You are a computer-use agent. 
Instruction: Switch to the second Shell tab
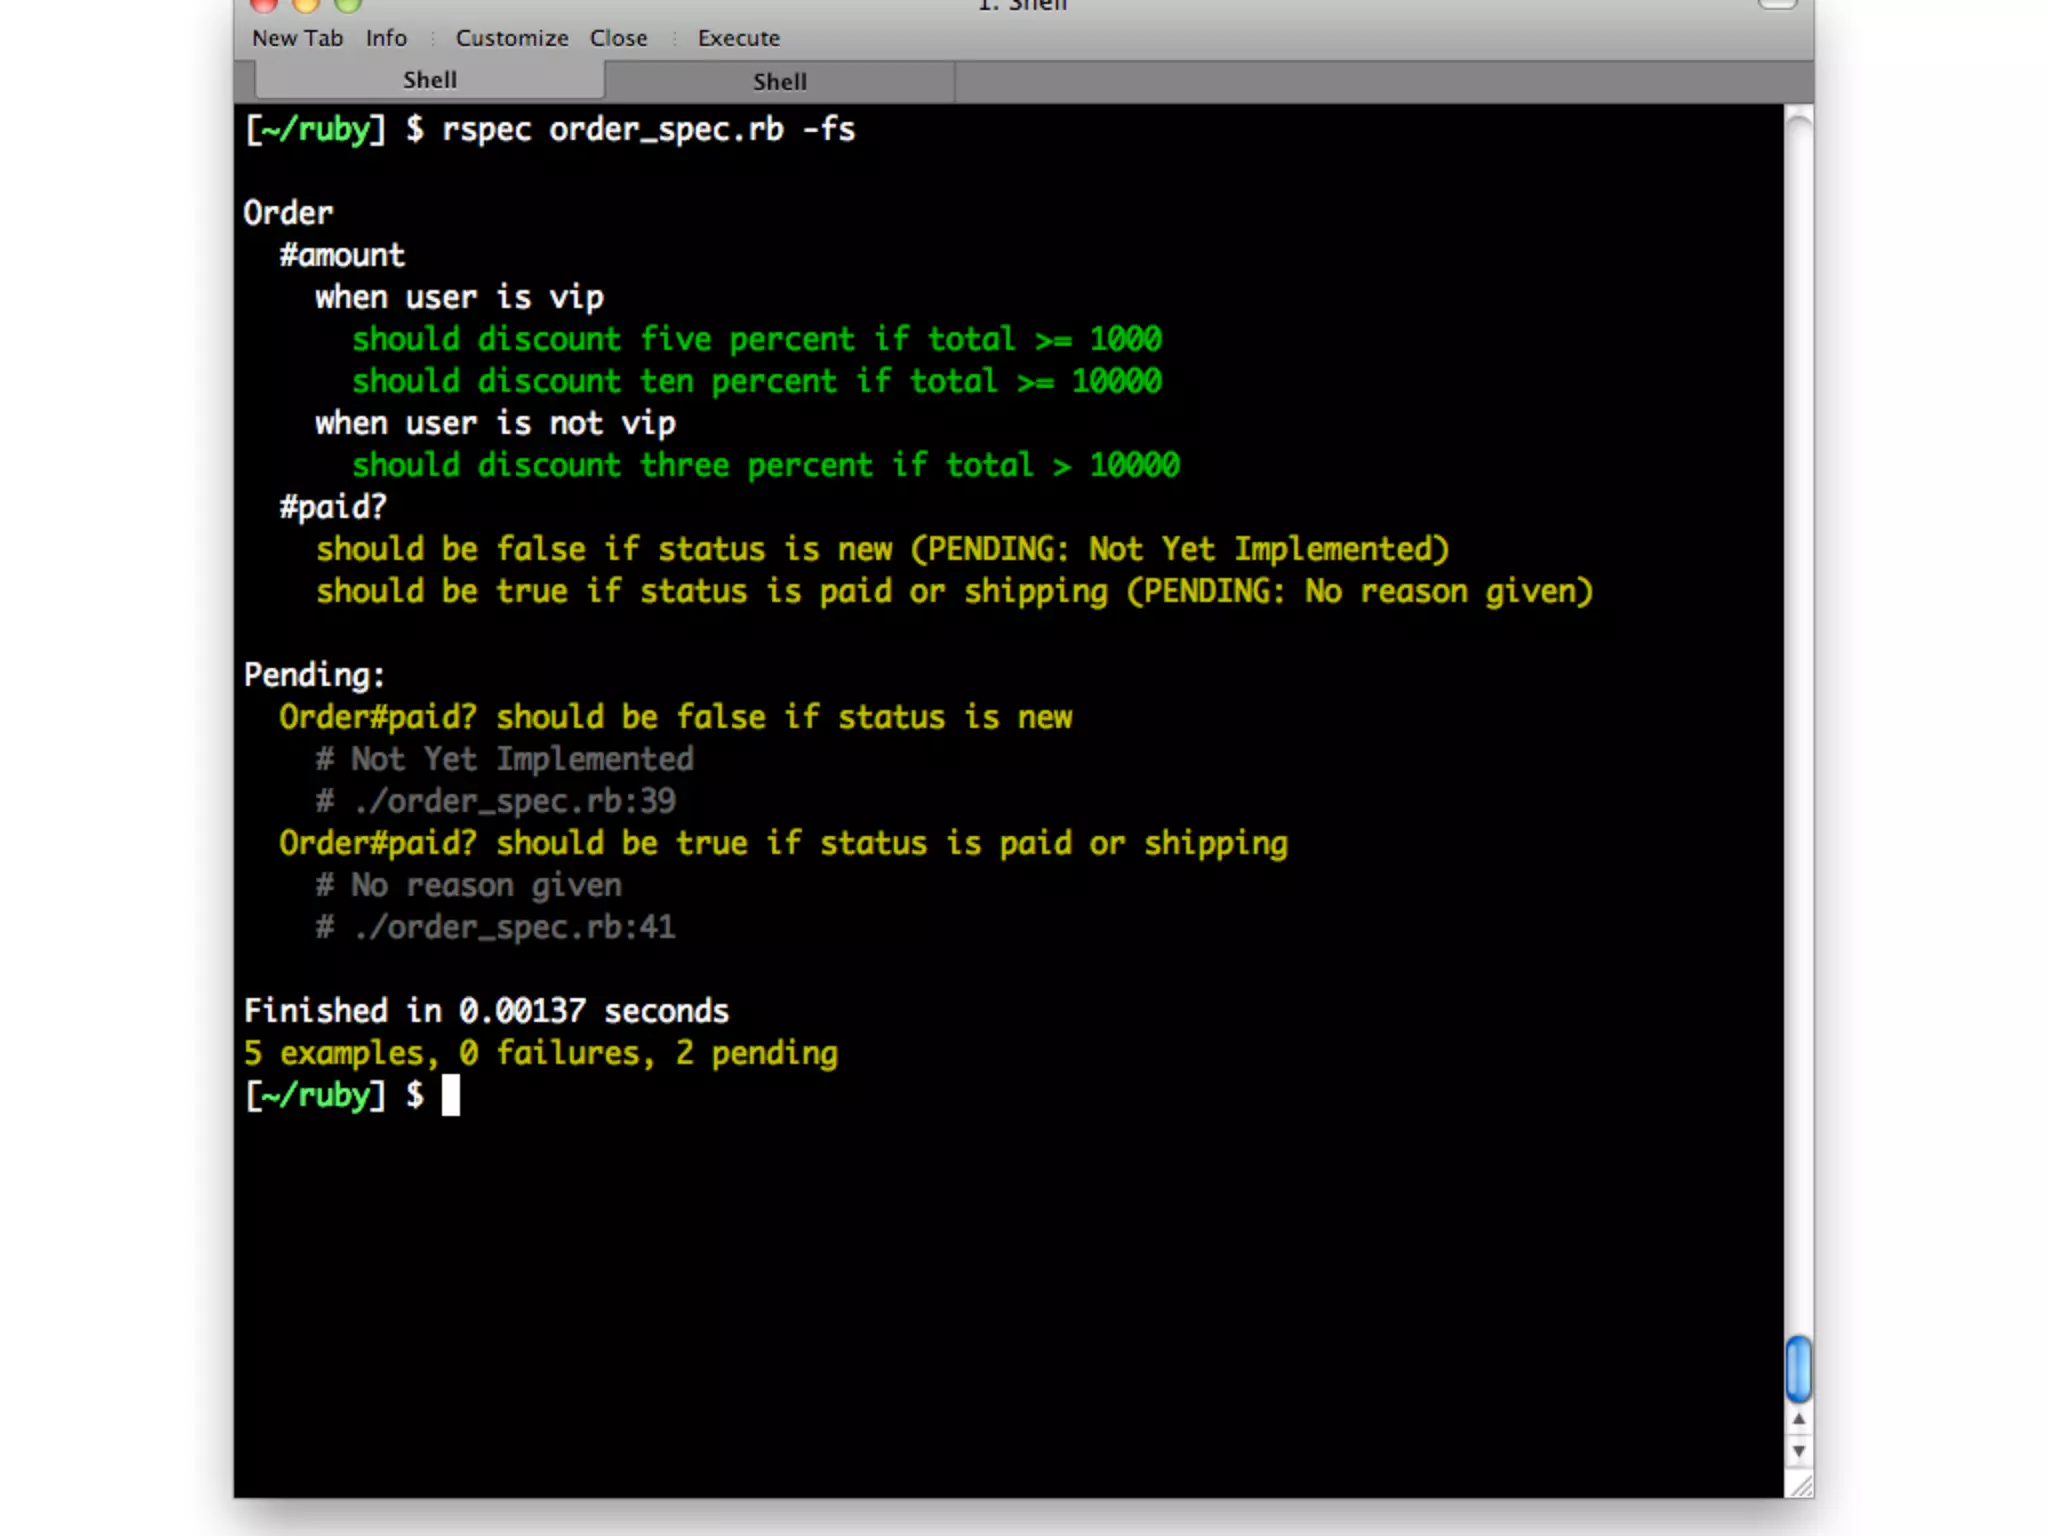tap(779, 82)
